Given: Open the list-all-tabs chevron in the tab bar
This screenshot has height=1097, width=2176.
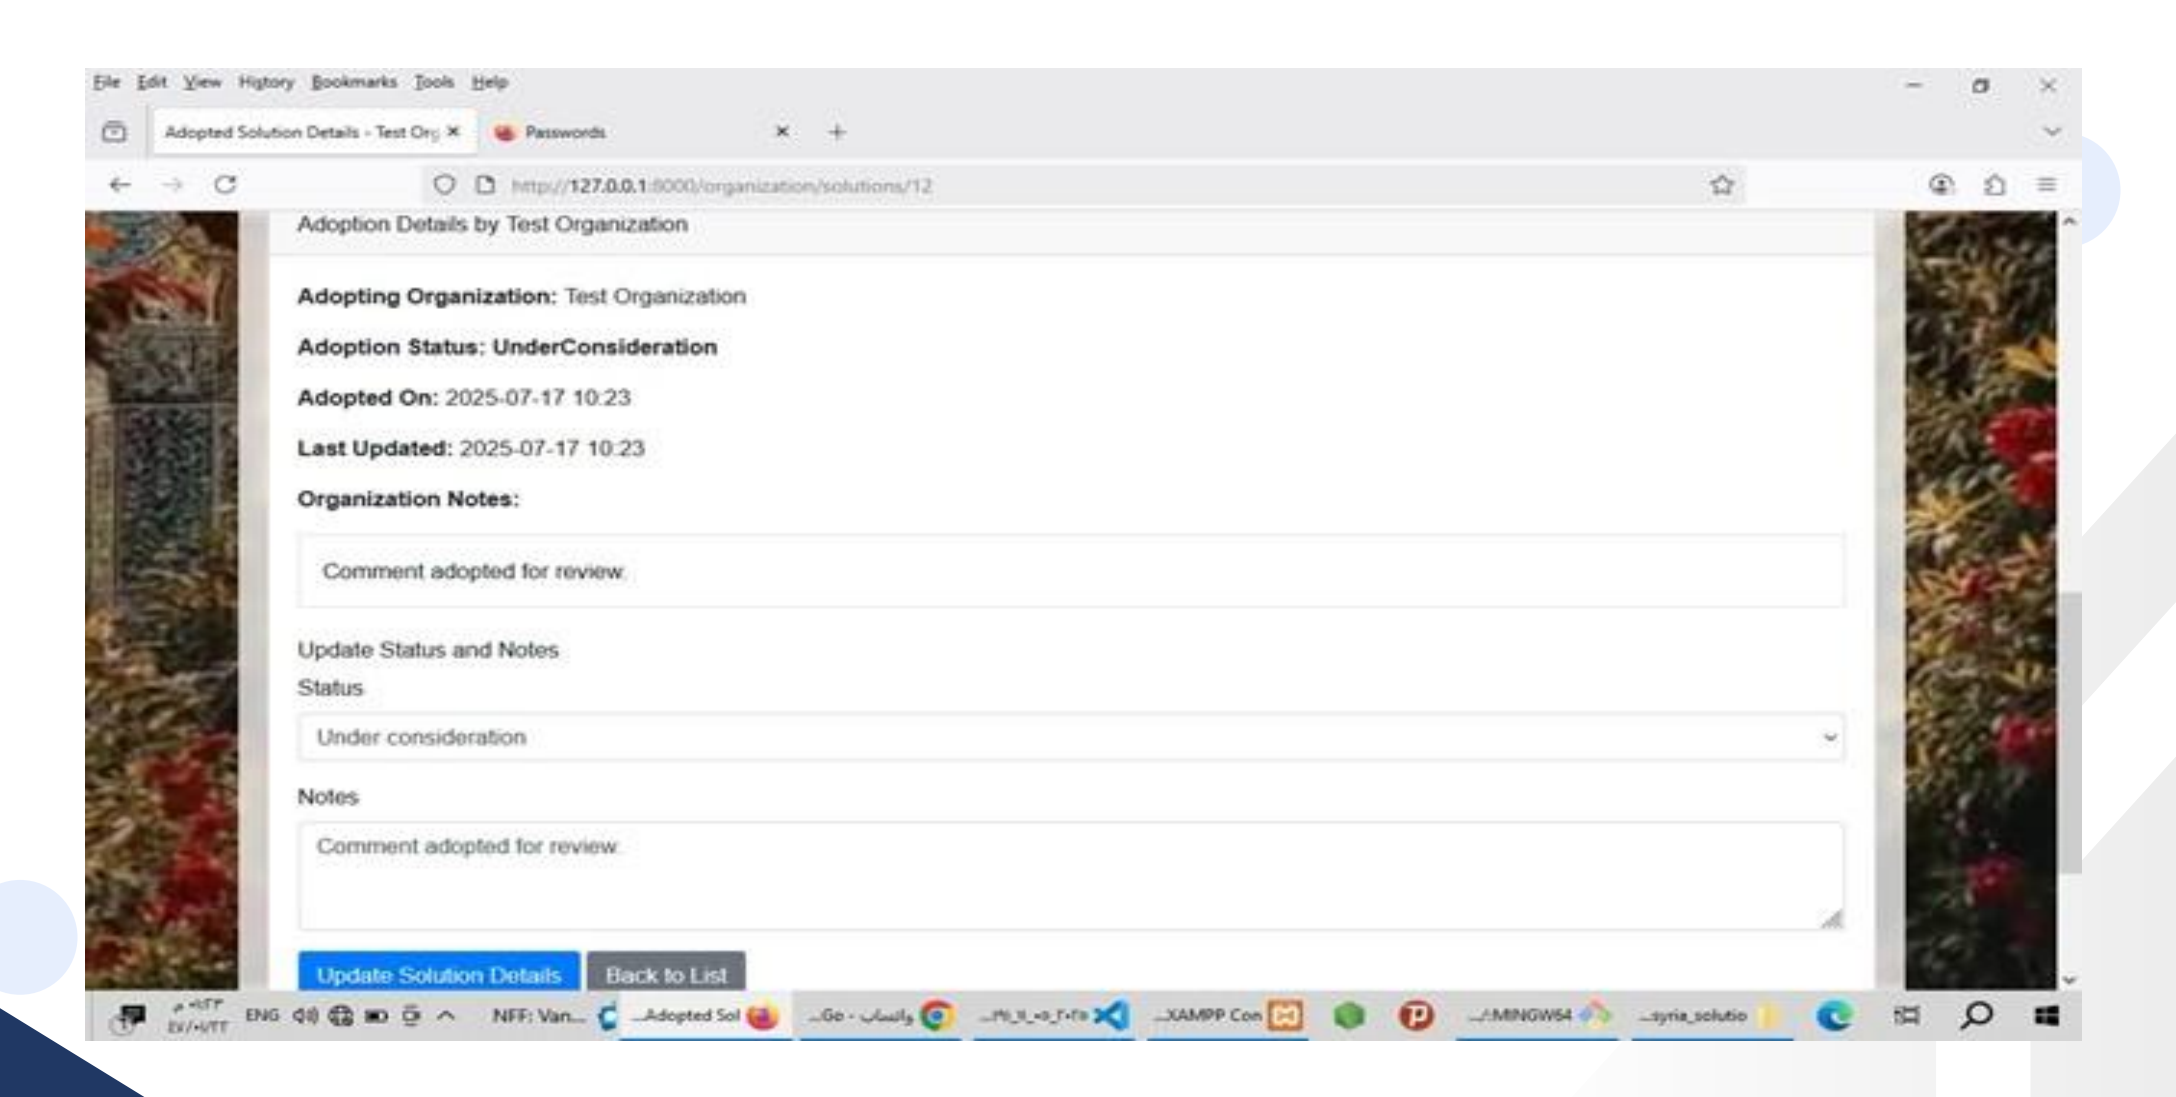Looking at the screenshot, I should (x=2052, y=131).
